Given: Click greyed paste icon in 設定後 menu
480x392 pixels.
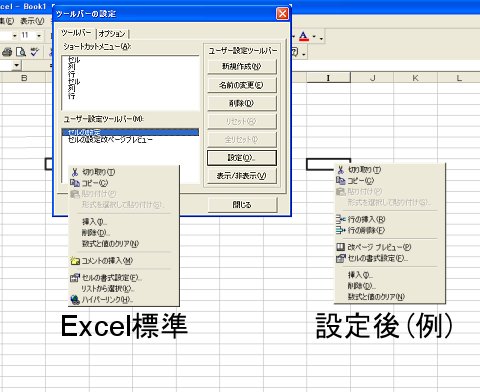Looking at the screenshot, I should click(340, 191).
